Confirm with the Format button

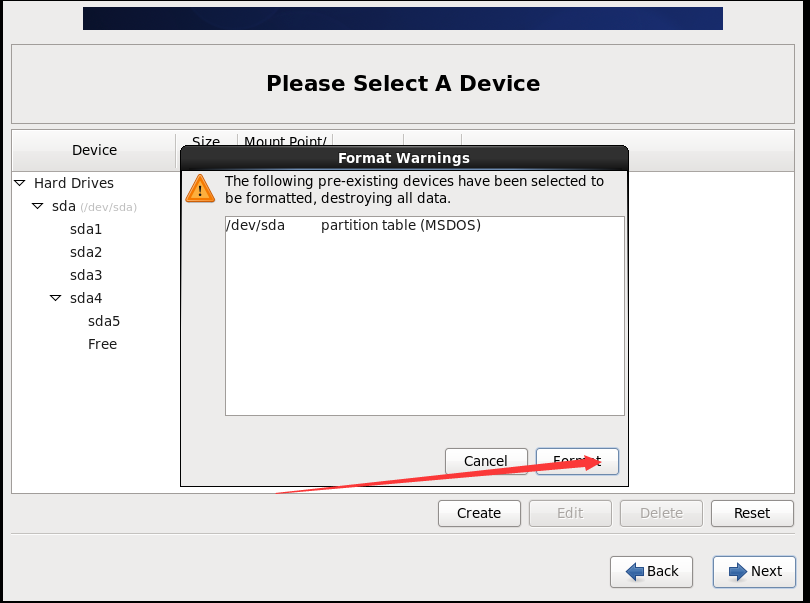coord(577,461)
